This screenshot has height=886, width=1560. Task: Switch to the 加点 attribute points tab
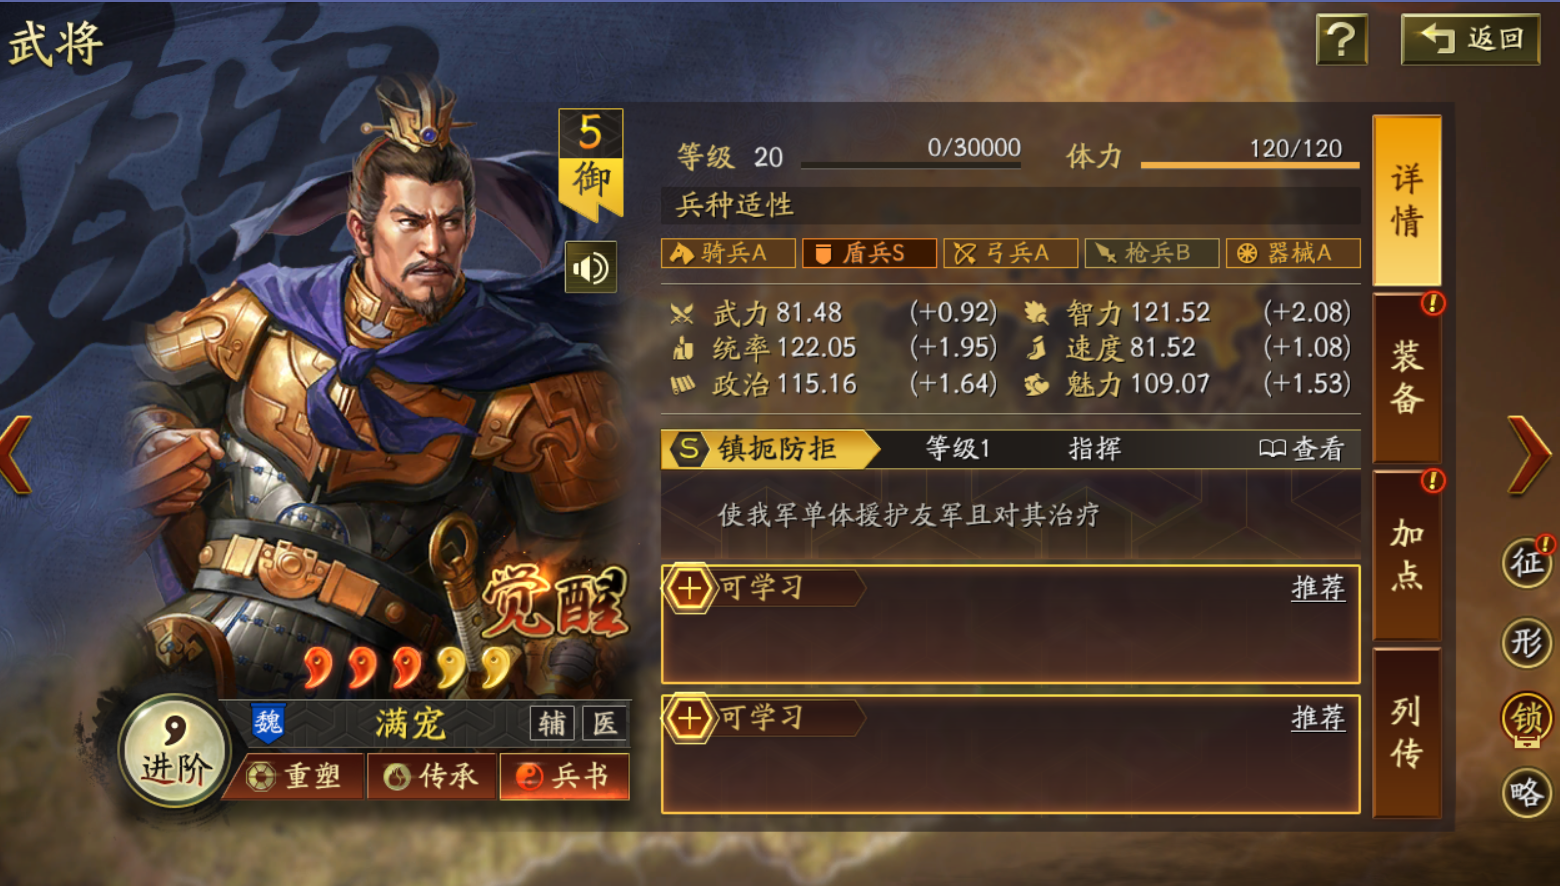coord(1407,555)
